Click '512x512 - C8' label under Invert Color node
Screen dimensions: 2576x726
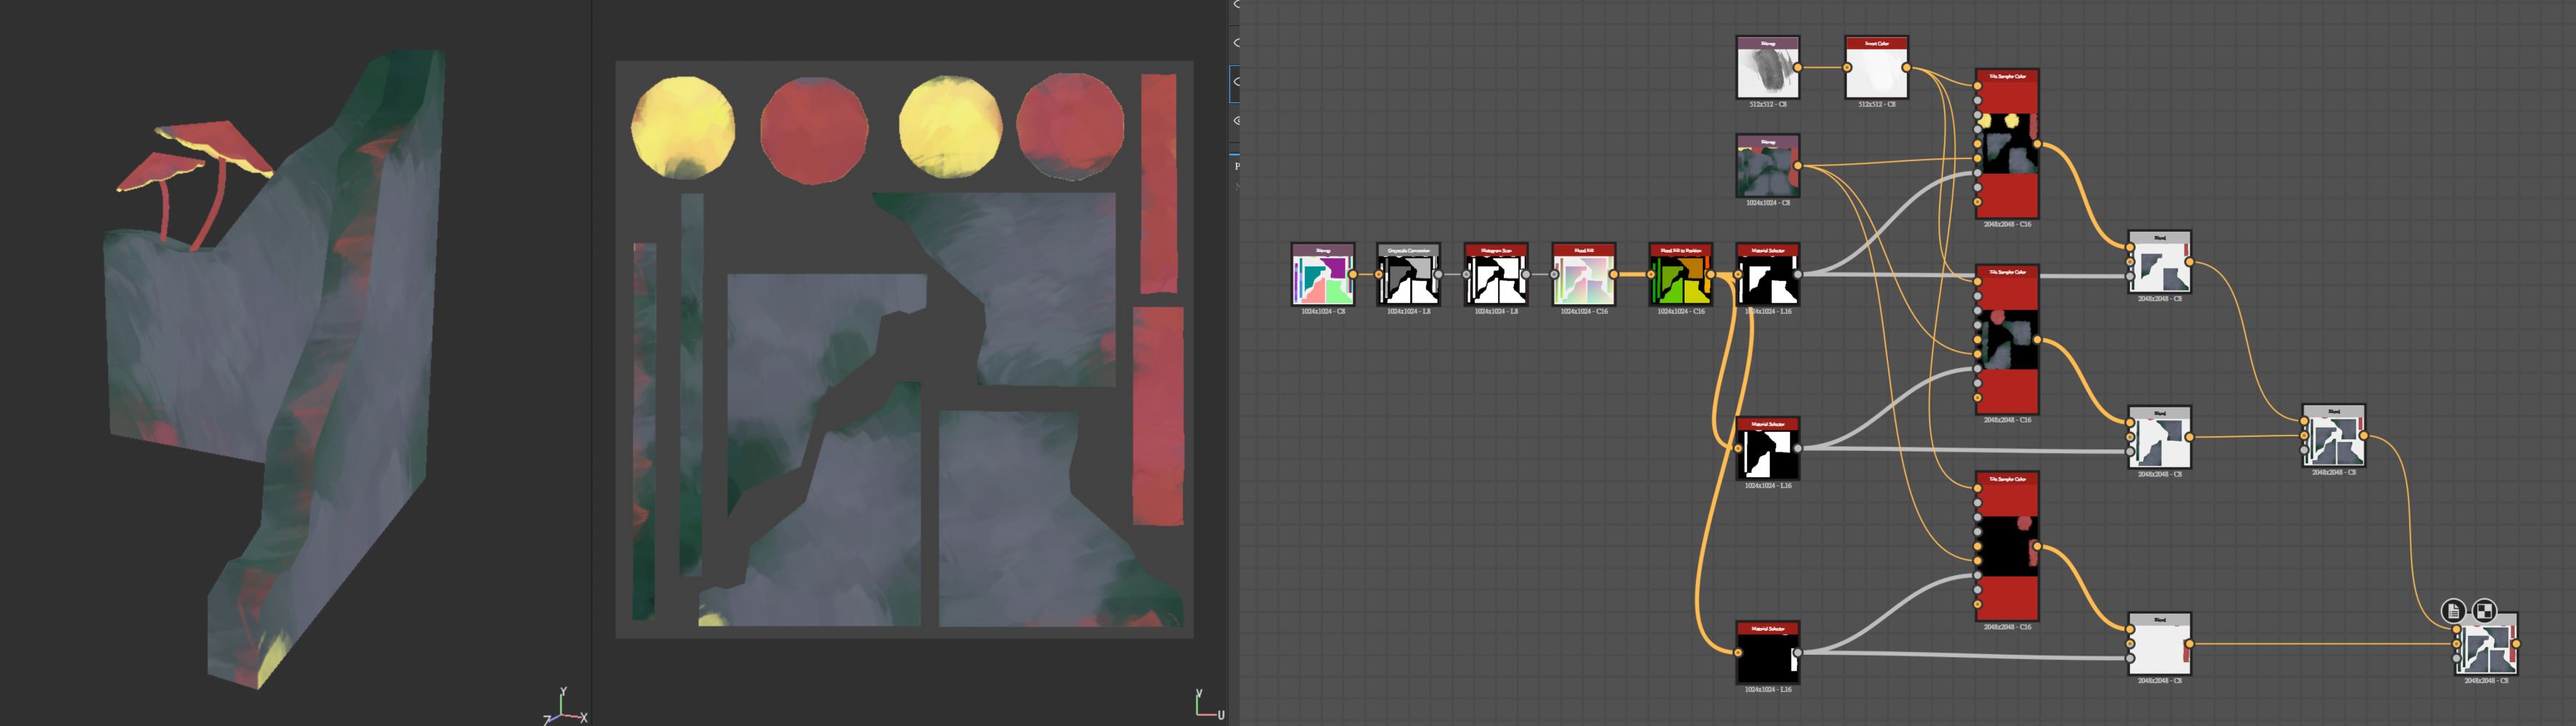click(x=1877, y=104)
